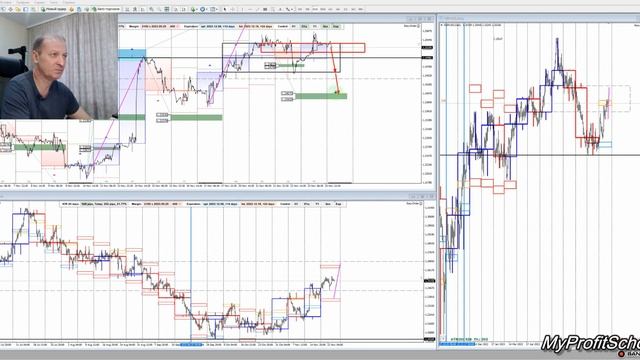Click T1 button in top-left chart panel
The height and width of the screenshot is (360, 640).
click(x=315, y=26)
